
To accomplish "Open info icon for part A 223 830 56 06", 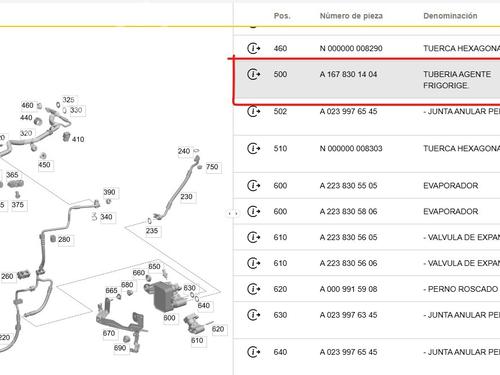I will coord(254,263).
